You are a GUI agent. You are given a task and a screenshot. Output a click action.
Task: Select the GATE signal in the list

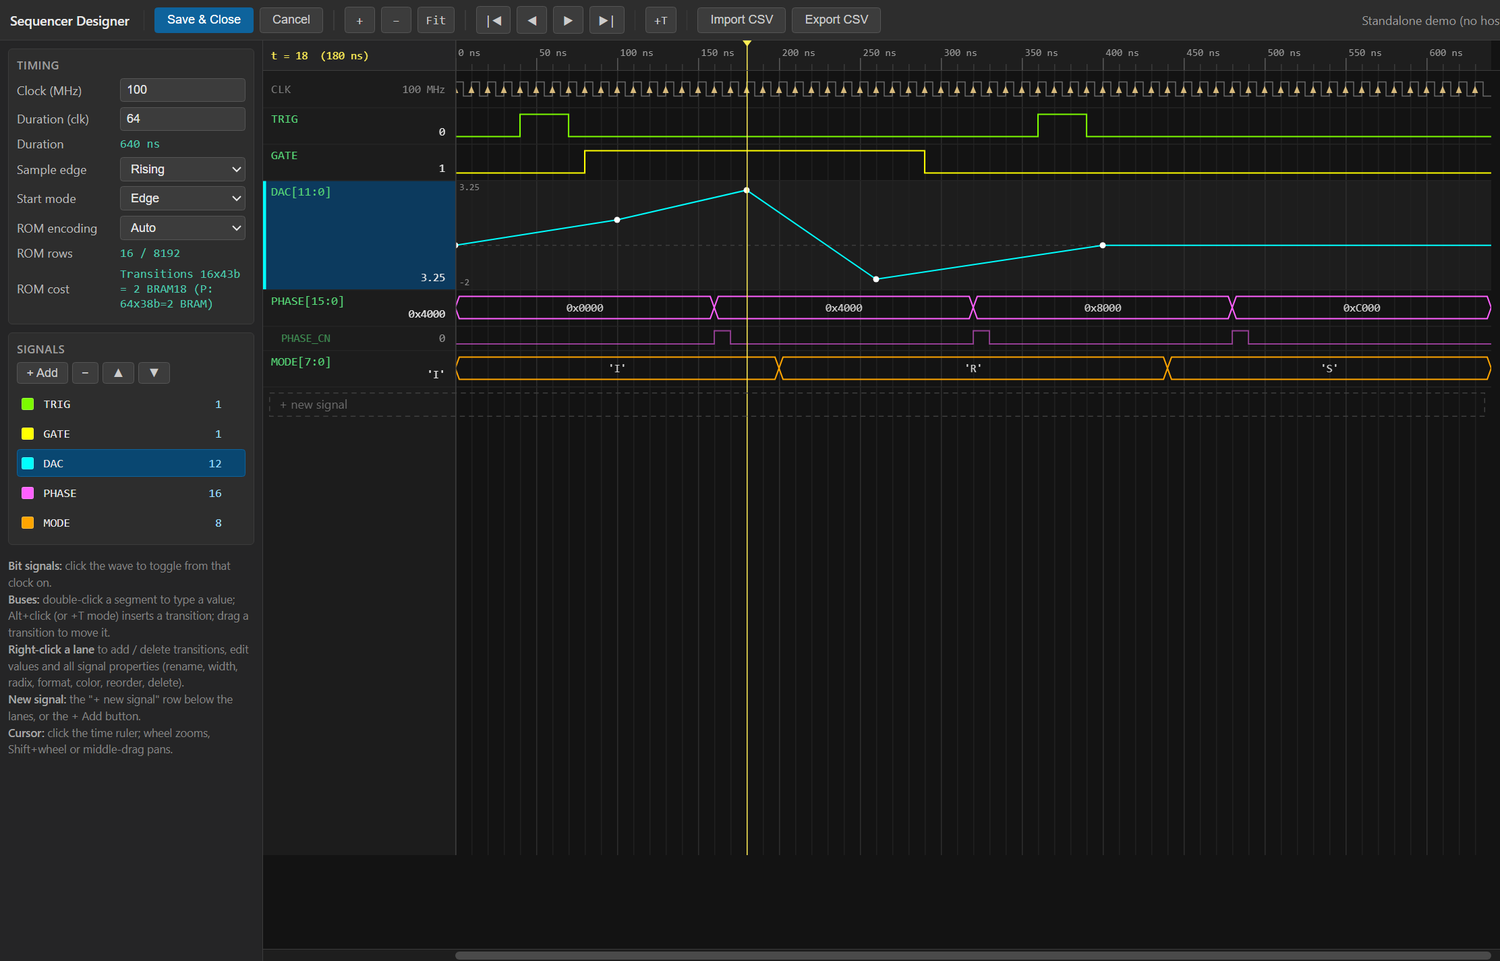tap(131, 434)
